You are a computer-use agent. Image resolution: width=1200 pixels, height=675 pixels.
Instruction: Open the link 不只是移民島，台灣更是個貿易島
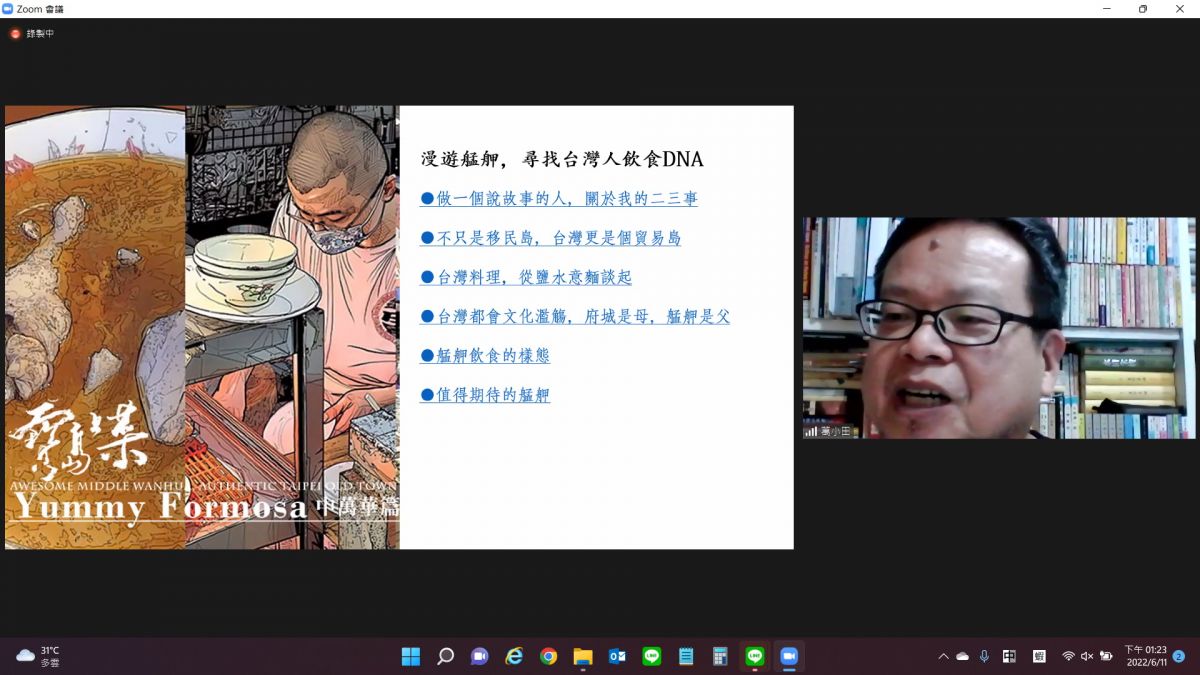(550, 238)
